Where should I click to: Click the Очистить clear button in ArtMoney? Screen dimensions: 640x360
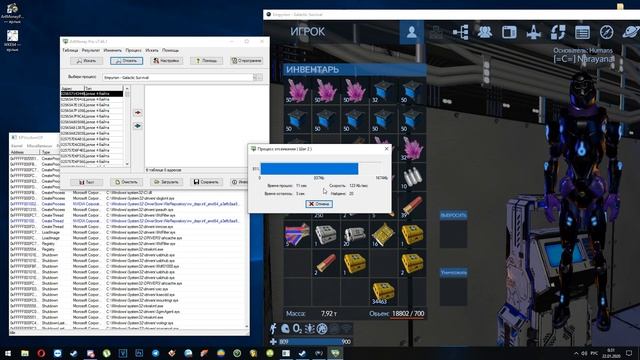click(x=127, y=182)
